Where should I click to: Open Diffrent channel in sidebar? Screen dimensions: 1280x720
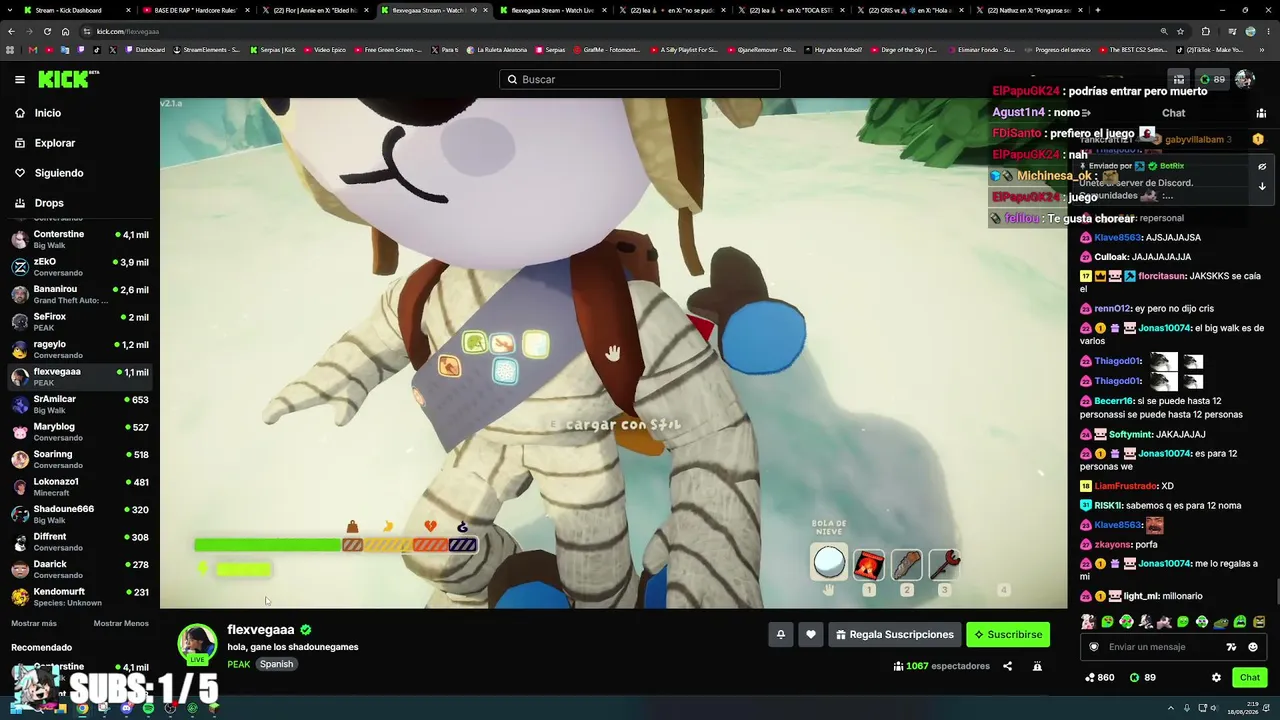point(80,542)
